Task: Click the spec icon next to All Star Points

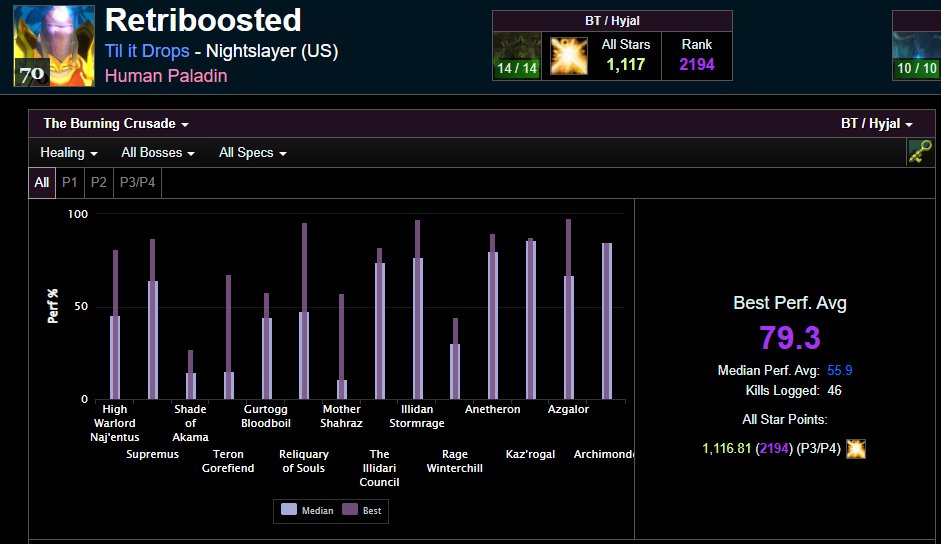Action: click(856, 449)
